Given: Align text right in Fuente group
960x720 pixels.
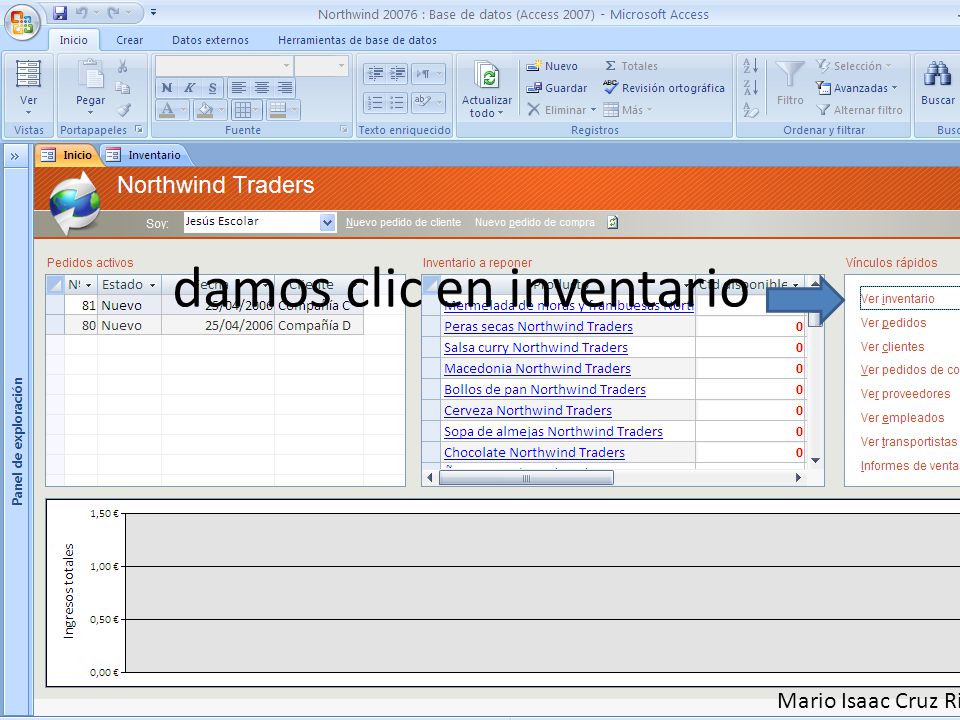Looking at the screenshot, I should 285,88.
